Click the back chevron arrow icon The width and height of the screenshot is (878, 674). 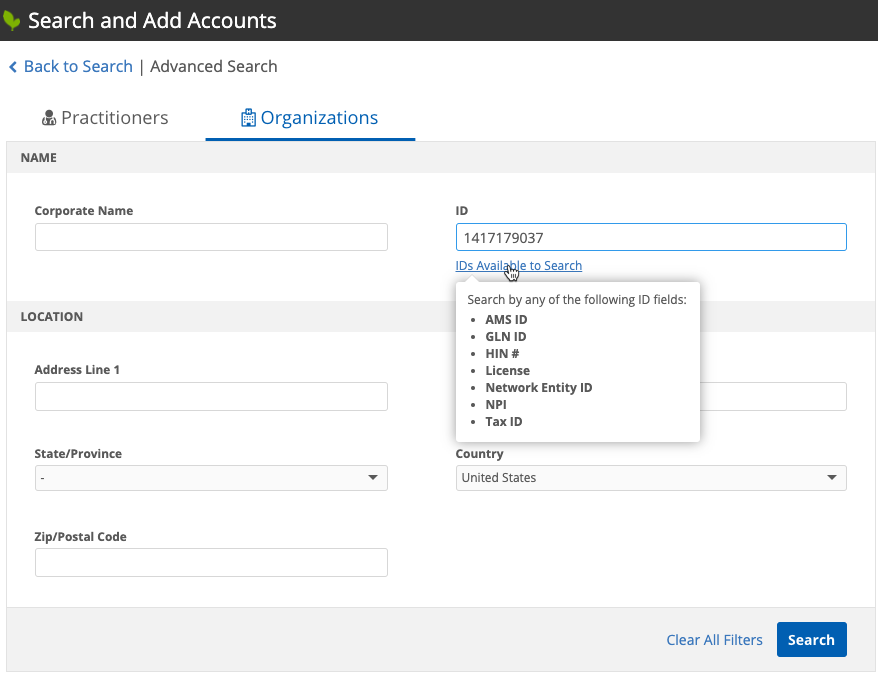pos(13,67)
